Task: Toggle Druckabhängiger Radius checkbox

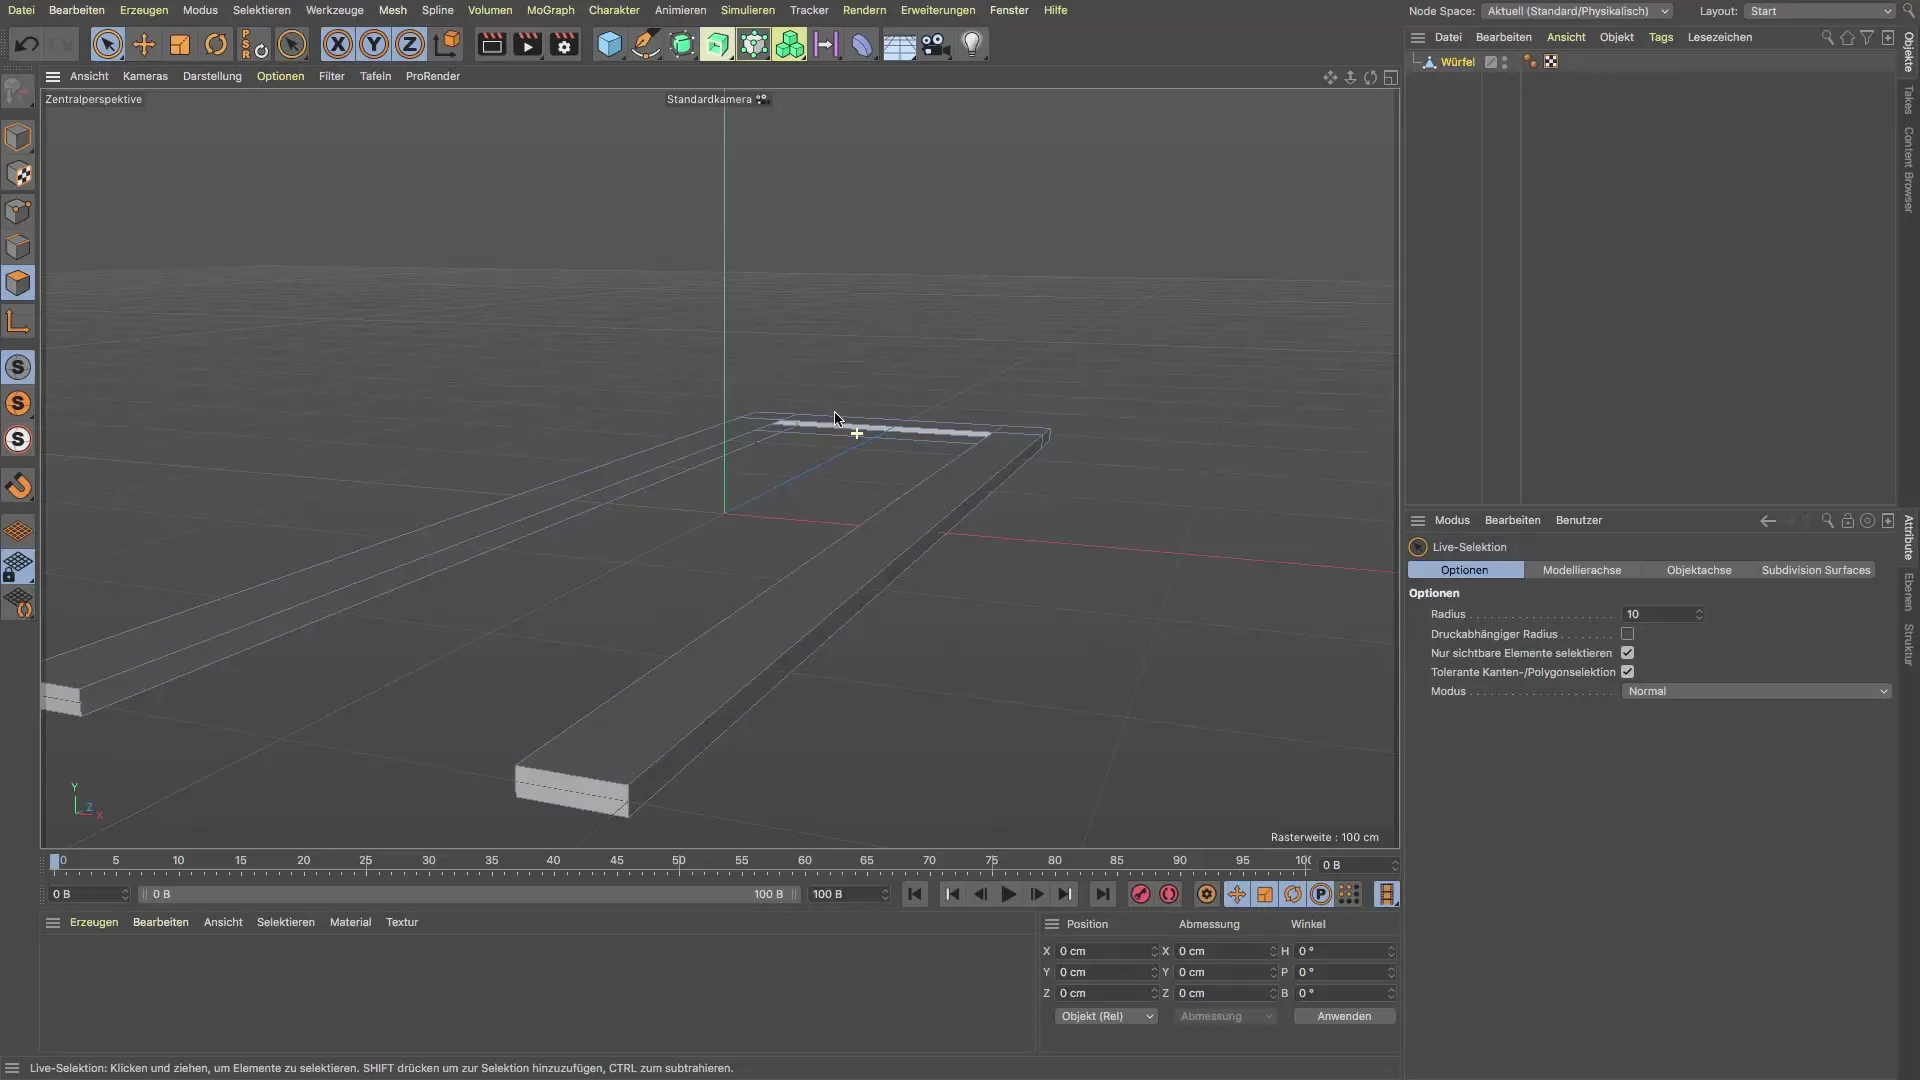Action: [x=1627, y=634]
